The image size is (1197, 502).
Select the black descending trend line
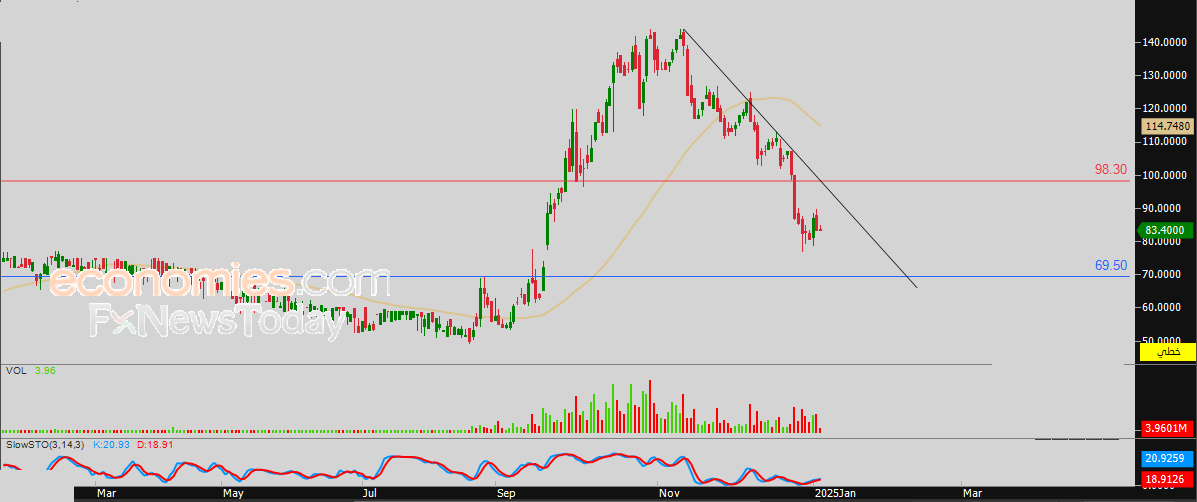(x=800, y=159)
